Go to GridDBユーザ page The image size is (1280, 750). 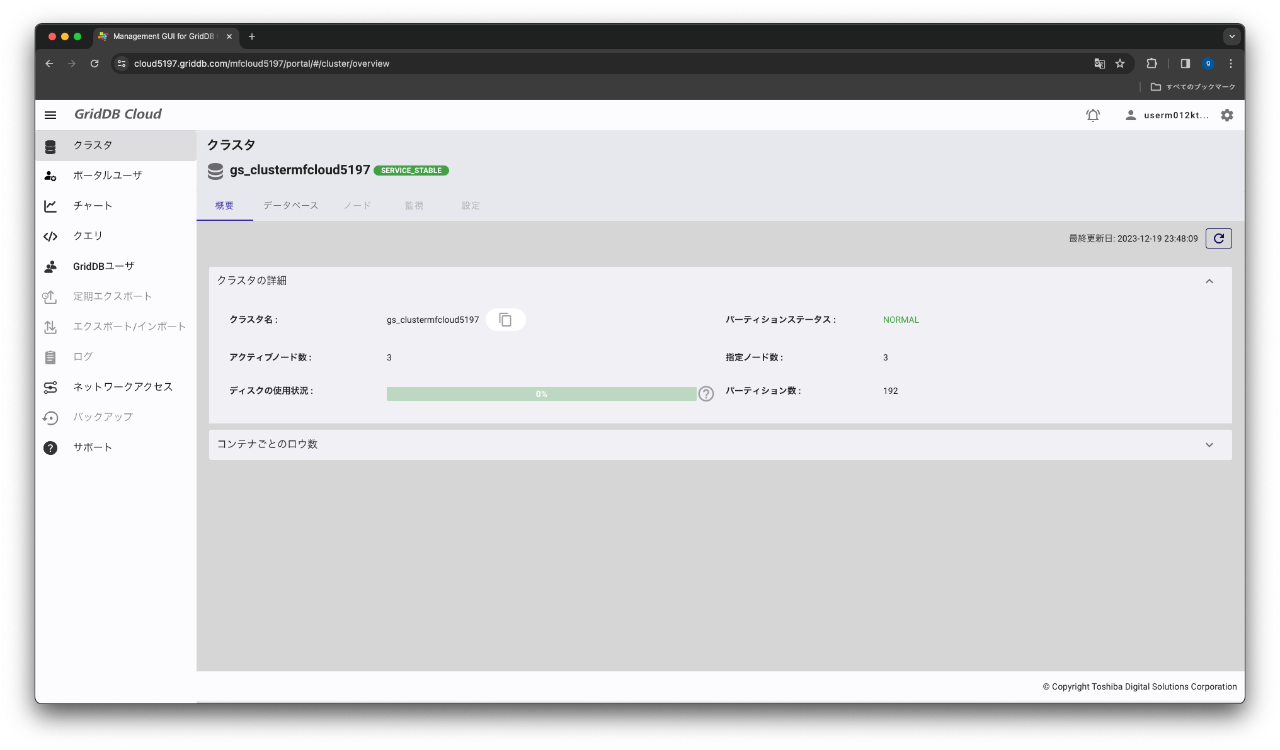[103, 266]
